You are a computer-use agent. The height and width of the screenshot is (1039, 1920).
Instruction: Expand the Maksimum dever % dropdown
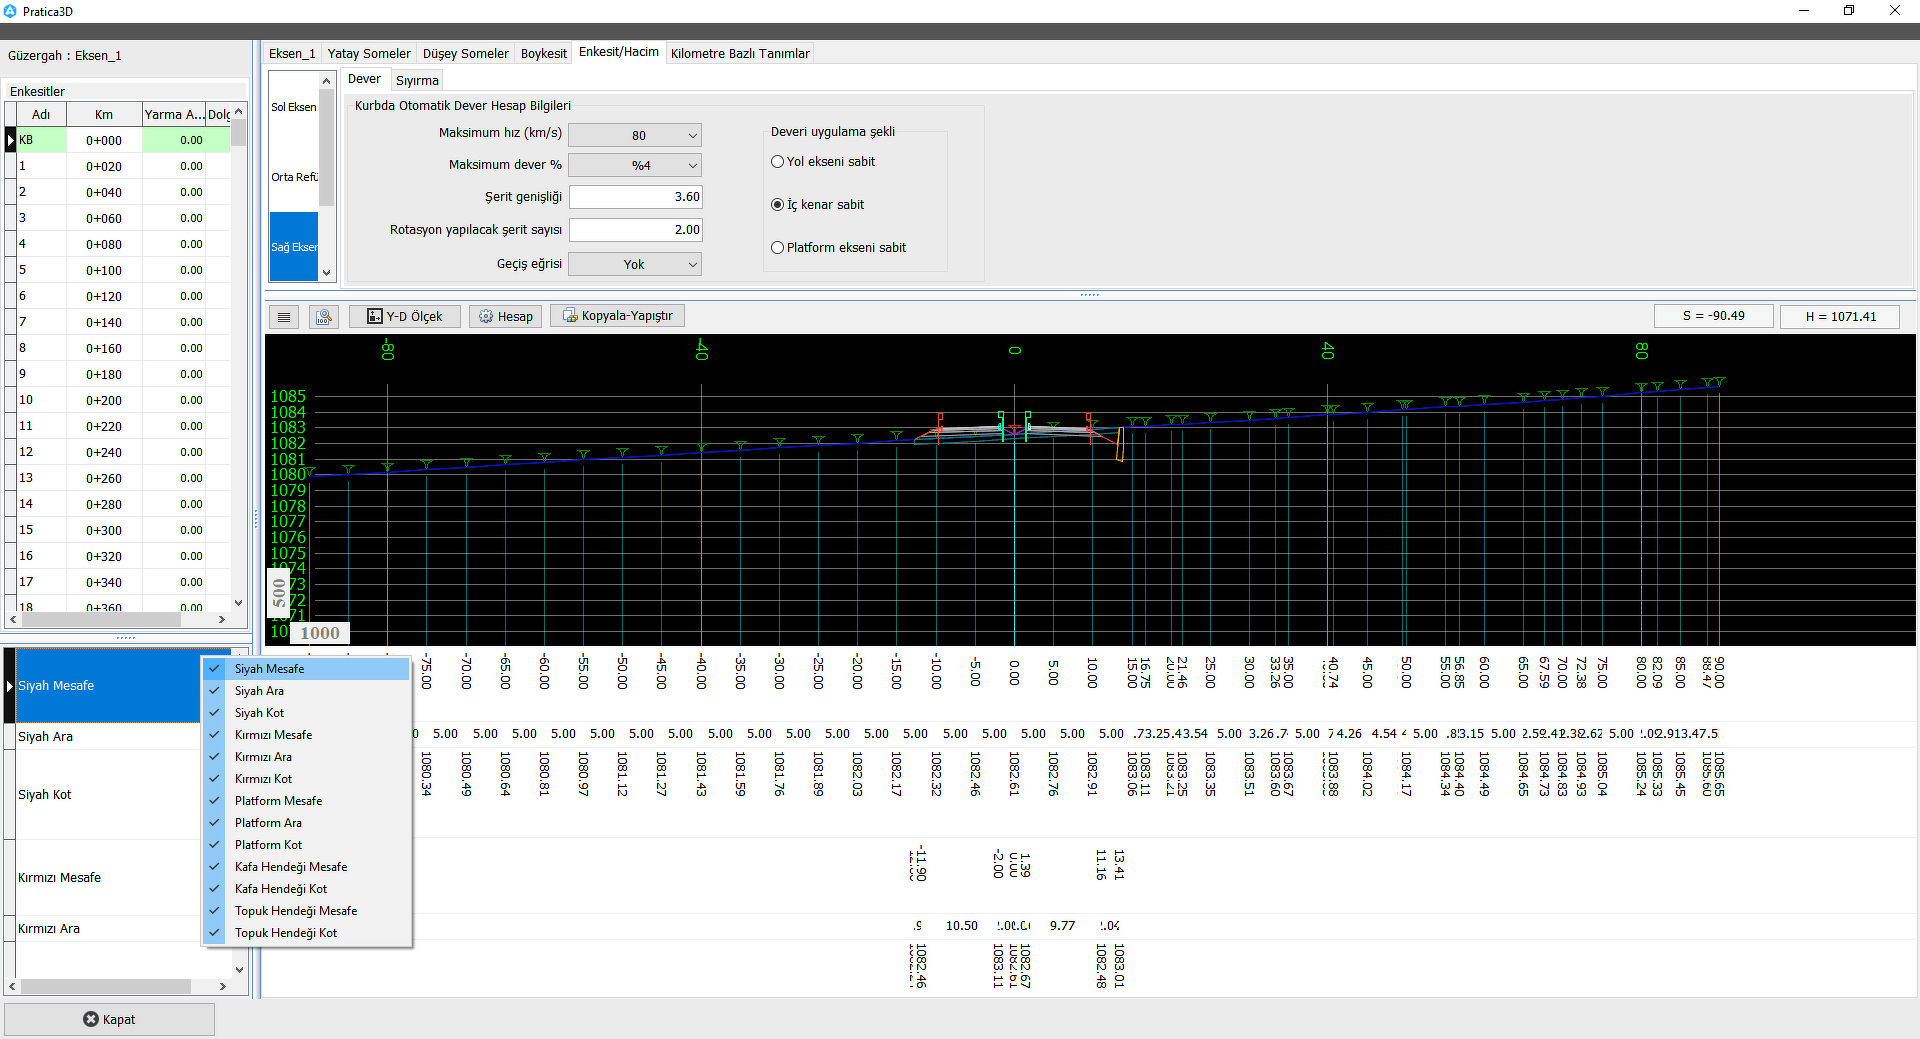pos(635,166)
